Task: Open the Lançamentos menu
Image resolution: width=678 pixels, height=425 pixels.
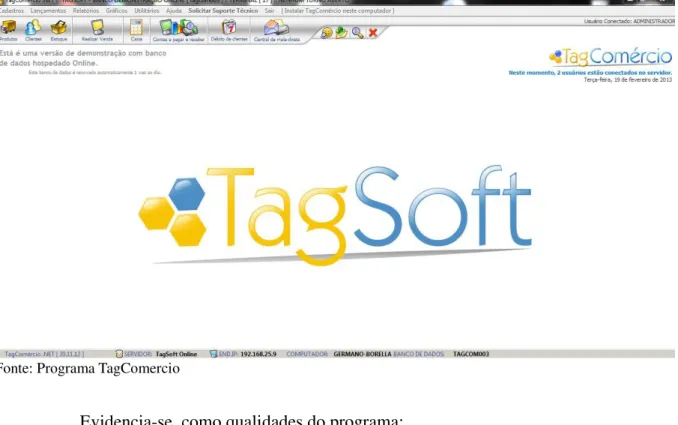Action: point(48,11)
